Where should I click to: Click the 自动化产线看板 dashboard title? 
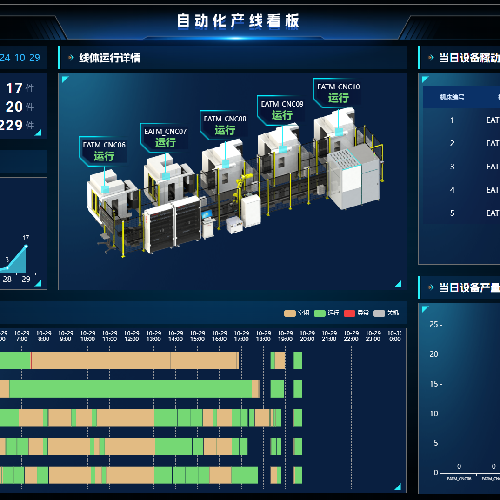click(238, 21)
